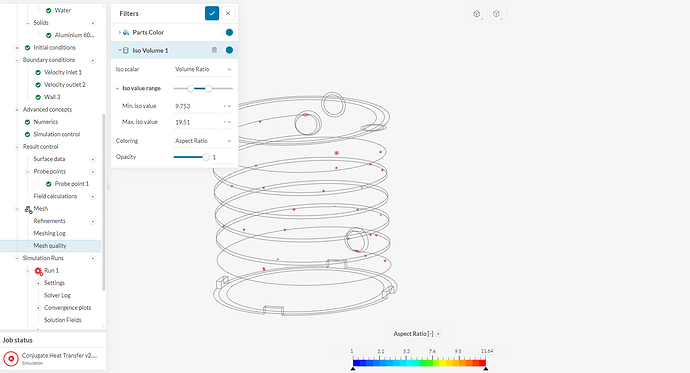Click the Aspect Ratio color scale bar
The width and height of the screenshot is (690, 373).
click(419, 363)
